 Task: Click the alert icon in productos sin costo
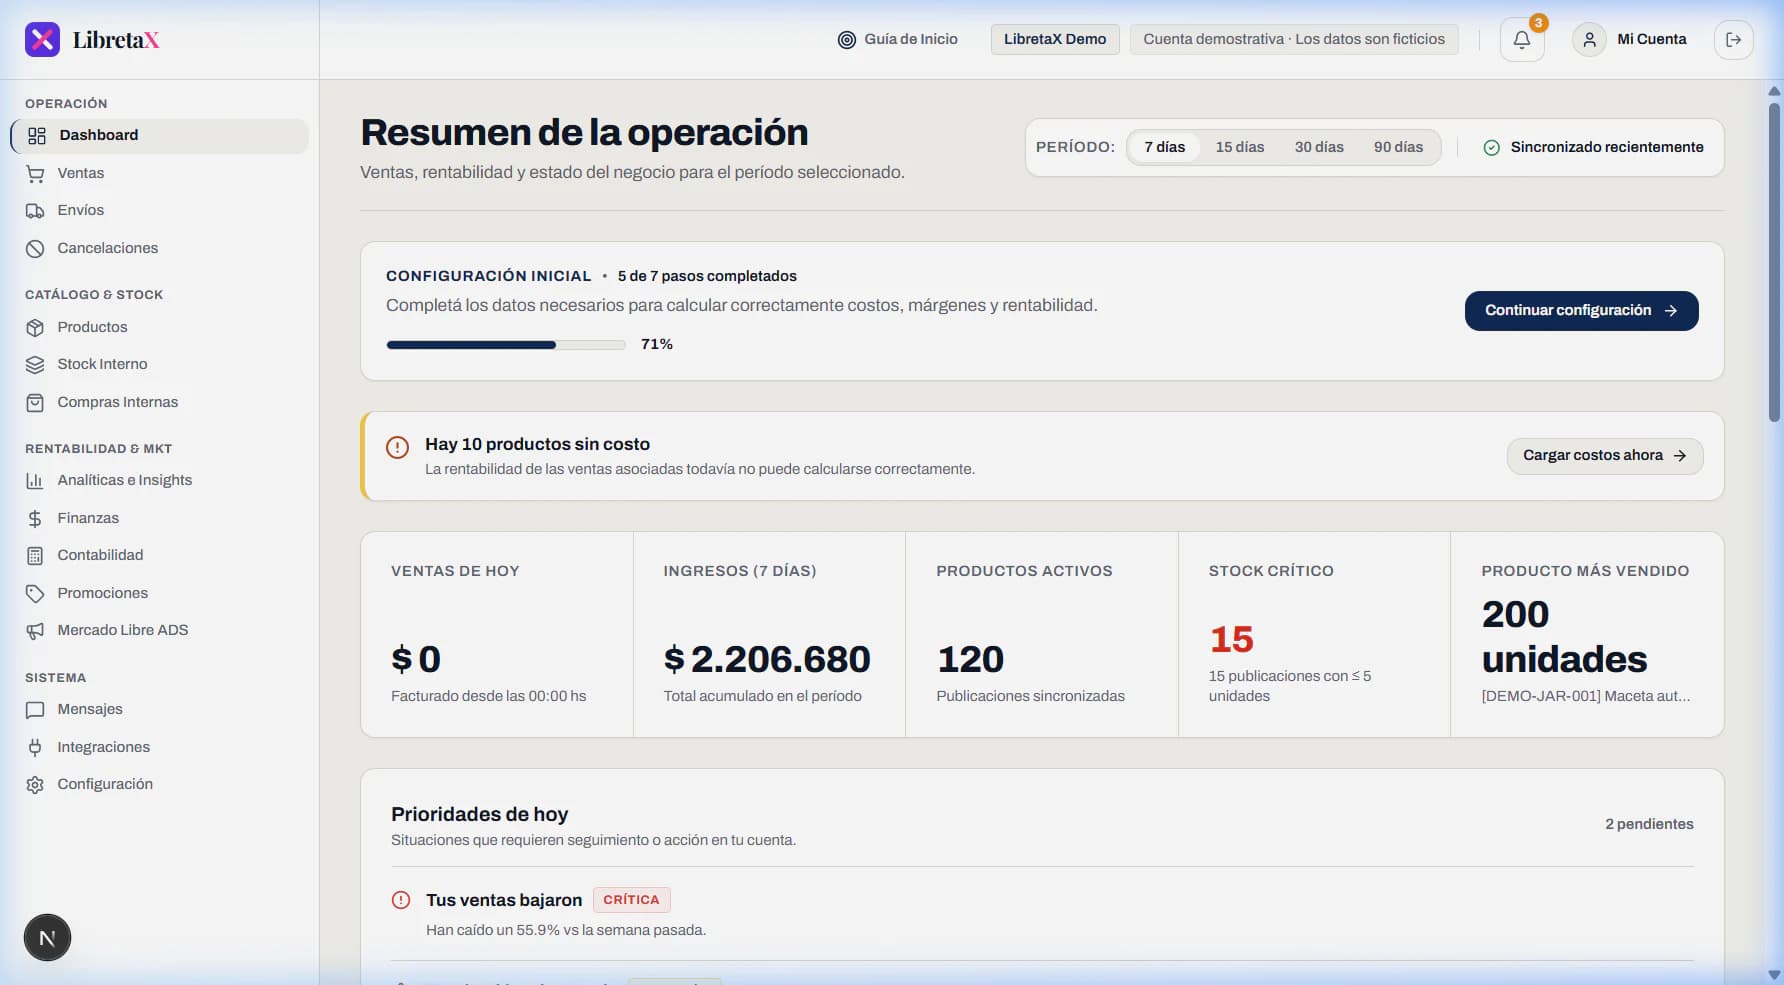pyautogui.click(x=397, y=448)
